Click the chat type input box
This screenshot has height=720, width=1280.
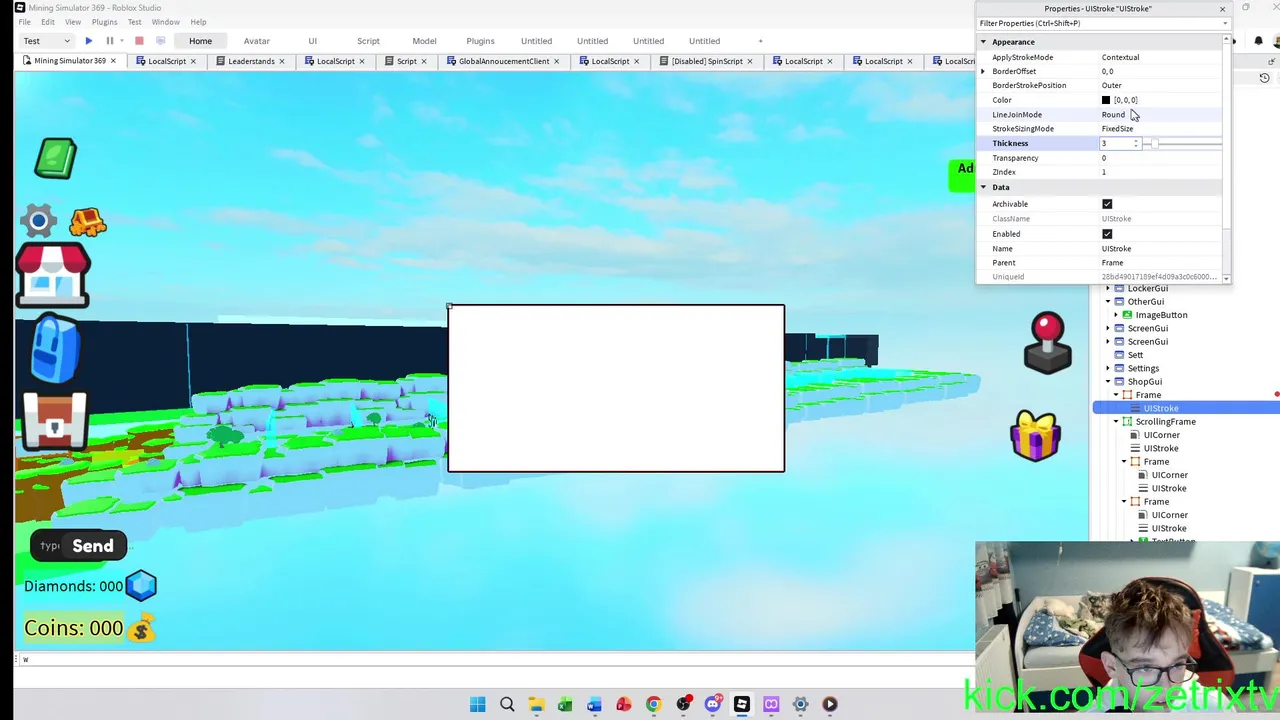tap(49, 546)
